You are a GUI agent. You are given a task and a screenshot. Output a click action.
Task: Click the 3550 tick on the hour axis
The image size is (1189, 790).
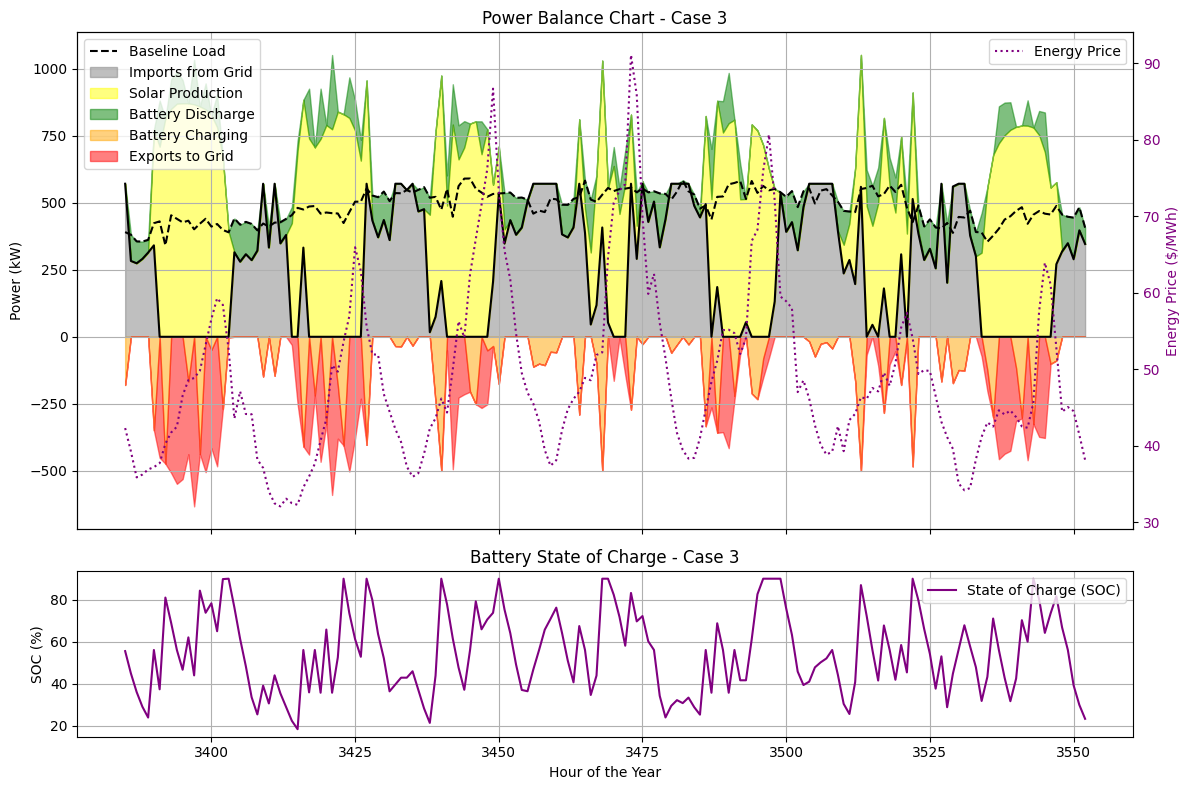[1074, 753]
